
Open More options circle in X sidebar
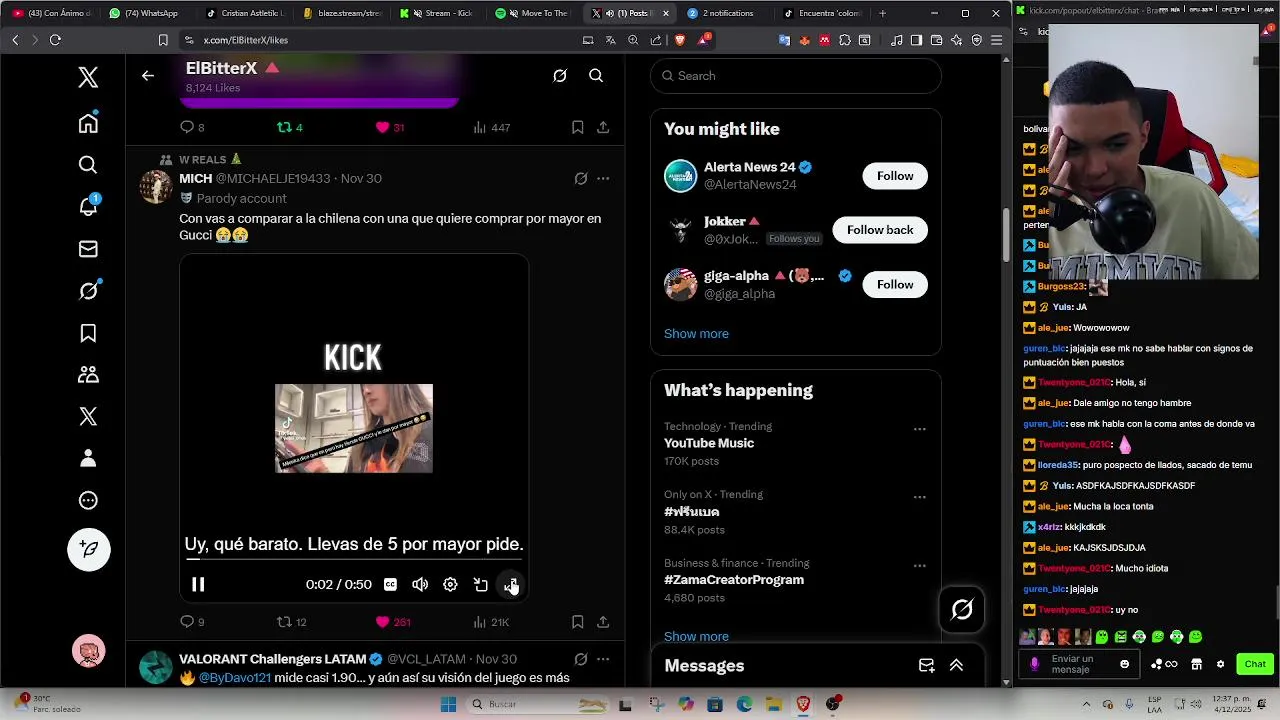(88, 501)
